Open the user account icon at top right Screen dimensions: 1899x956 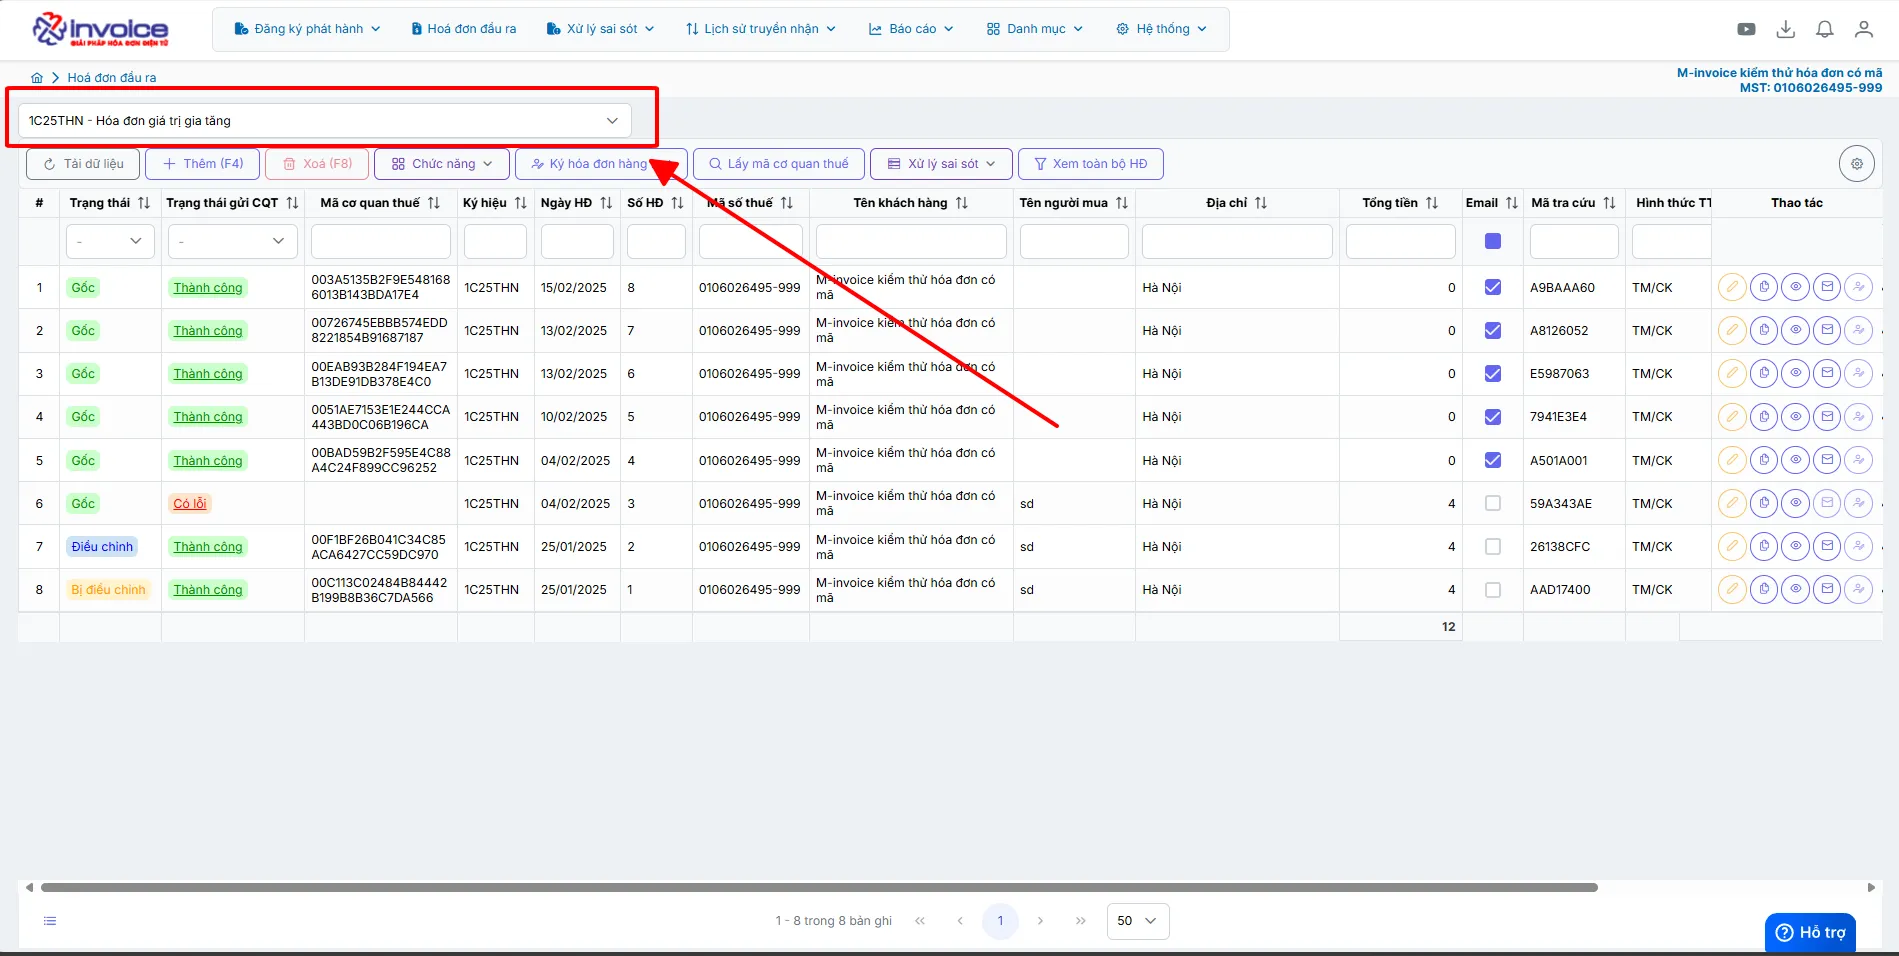(x=1863, y=29)
